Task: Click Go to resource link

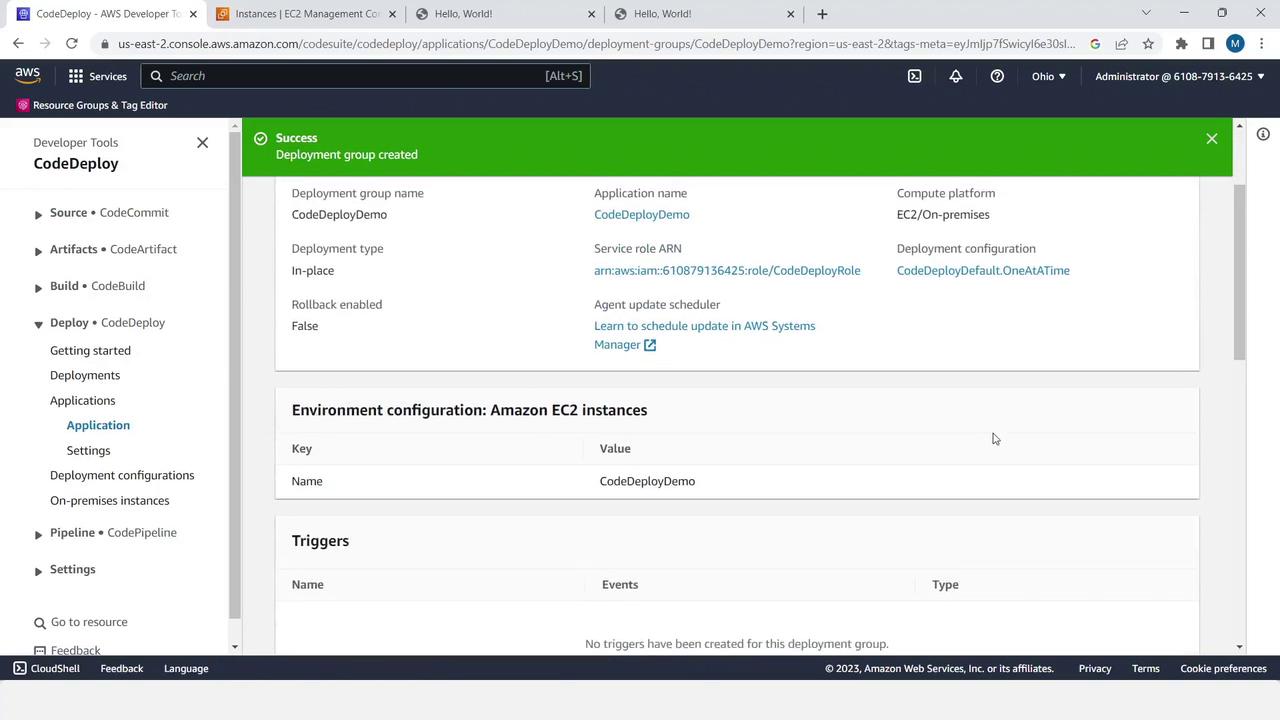Action: click(x=89, y=622)
